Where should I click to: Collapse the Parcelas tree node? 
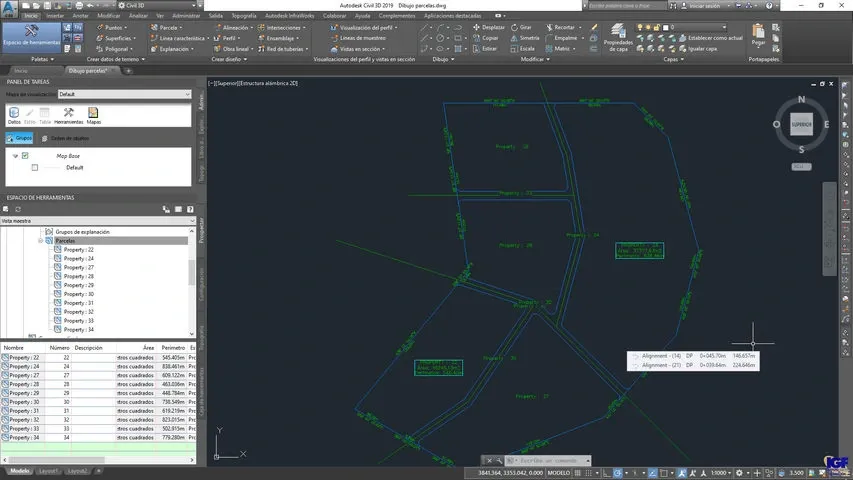(x=40, y=241)
